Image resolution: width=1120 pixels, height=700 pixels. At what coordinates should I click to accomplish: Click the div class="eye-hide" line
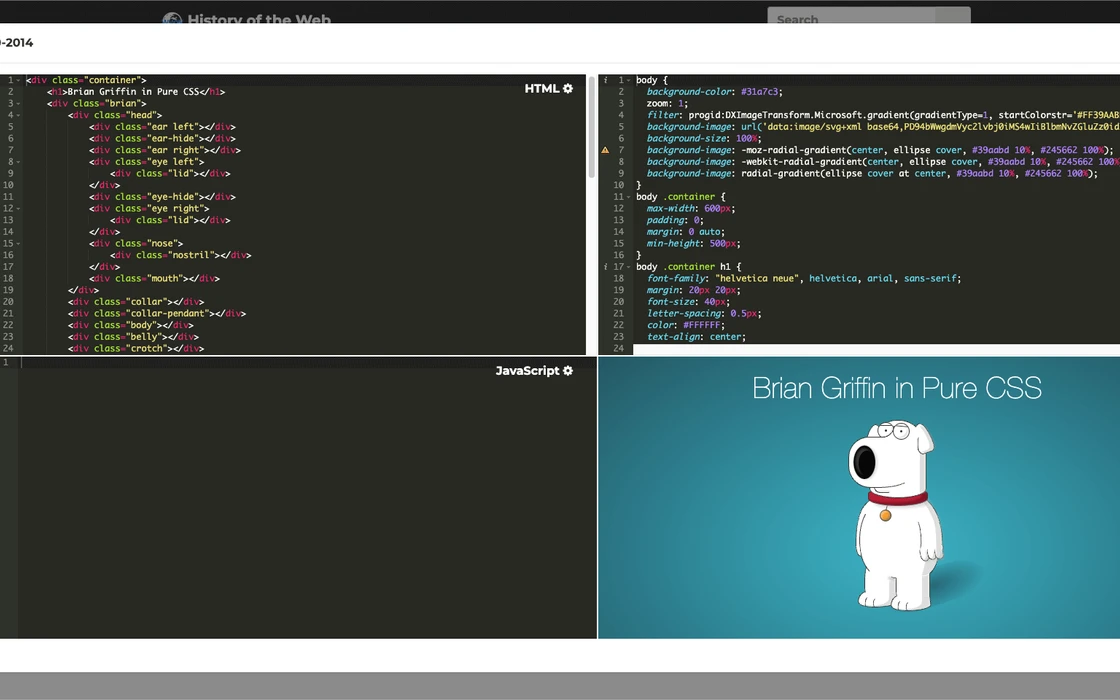(162, 196)
